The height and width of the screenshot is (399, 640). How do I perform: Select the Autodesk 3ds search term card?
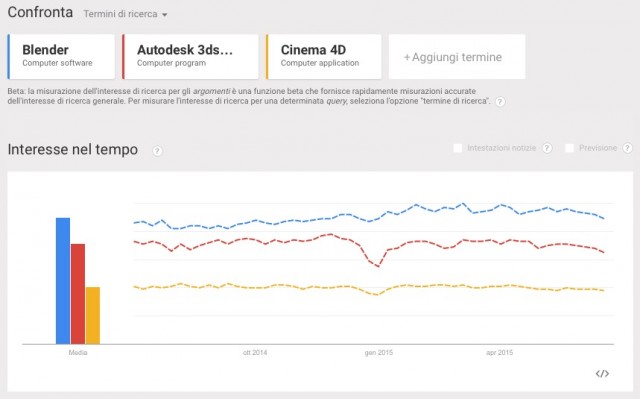190,57
